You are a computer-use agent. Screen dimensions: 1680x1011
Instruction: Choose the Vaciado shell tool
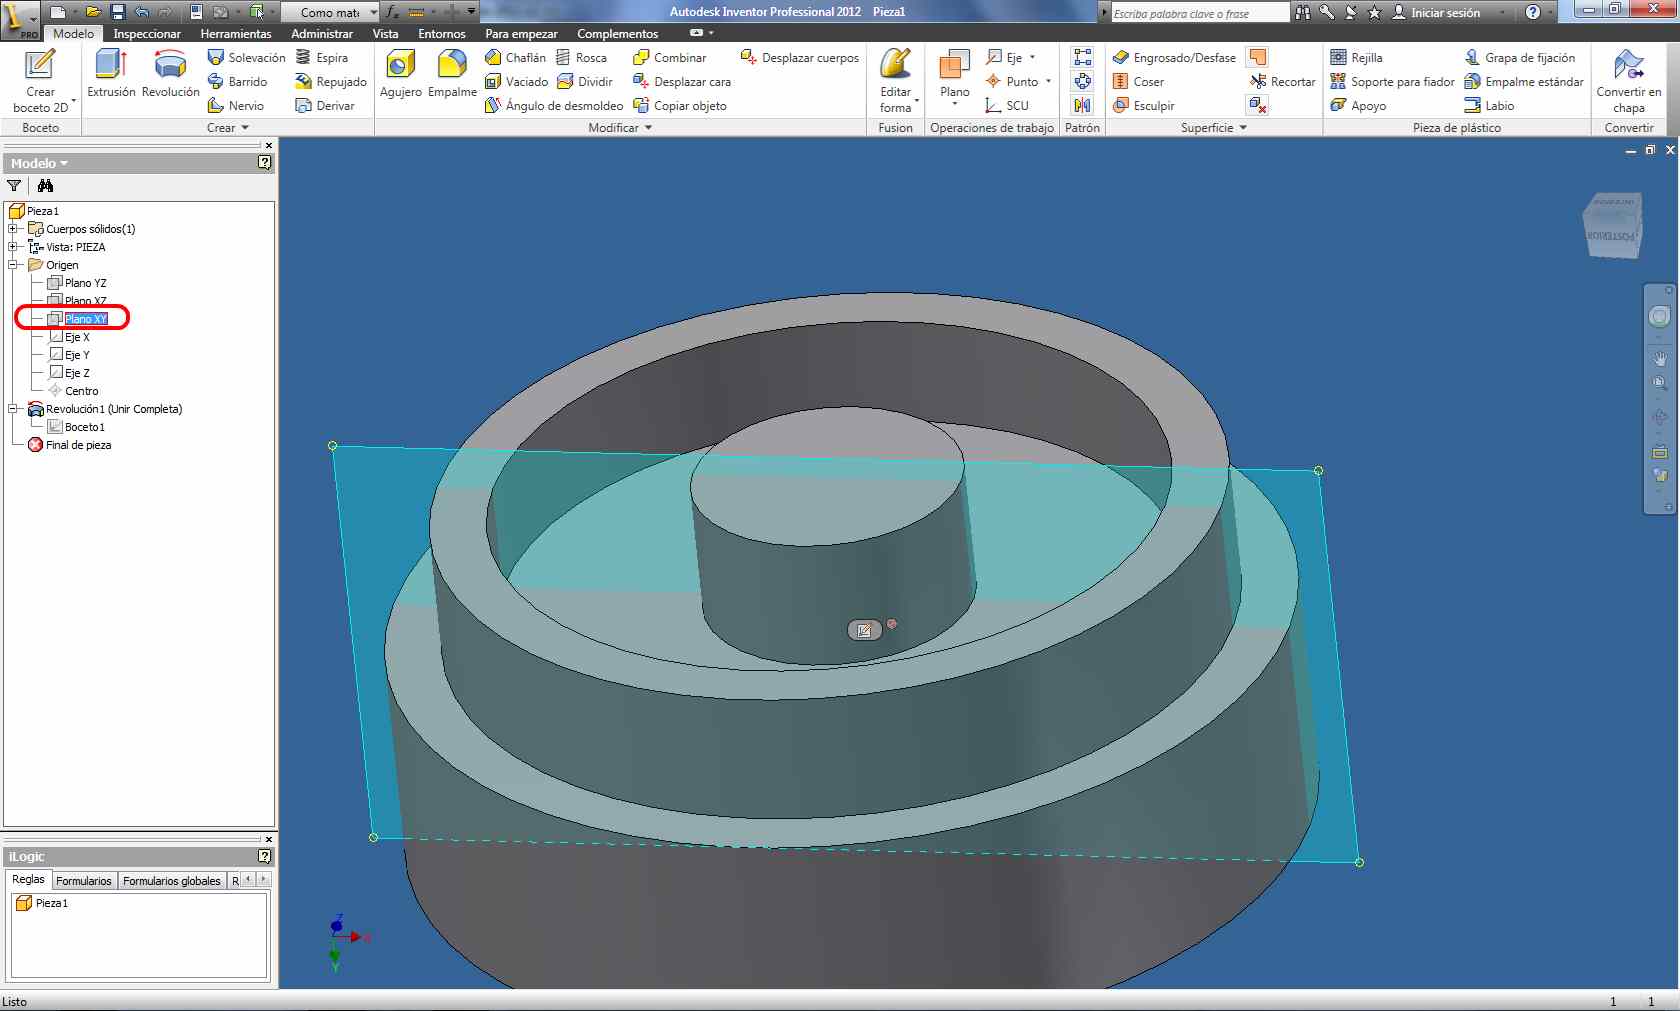[516, 82]
